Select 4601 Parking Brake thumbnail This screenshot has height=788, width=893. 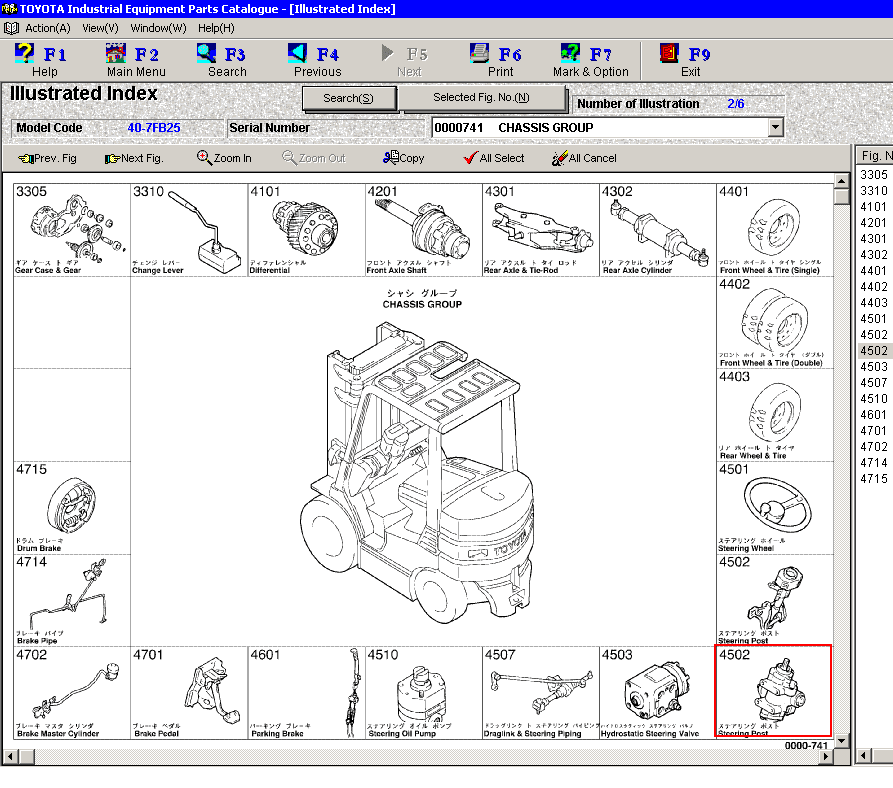pos(306,693)
